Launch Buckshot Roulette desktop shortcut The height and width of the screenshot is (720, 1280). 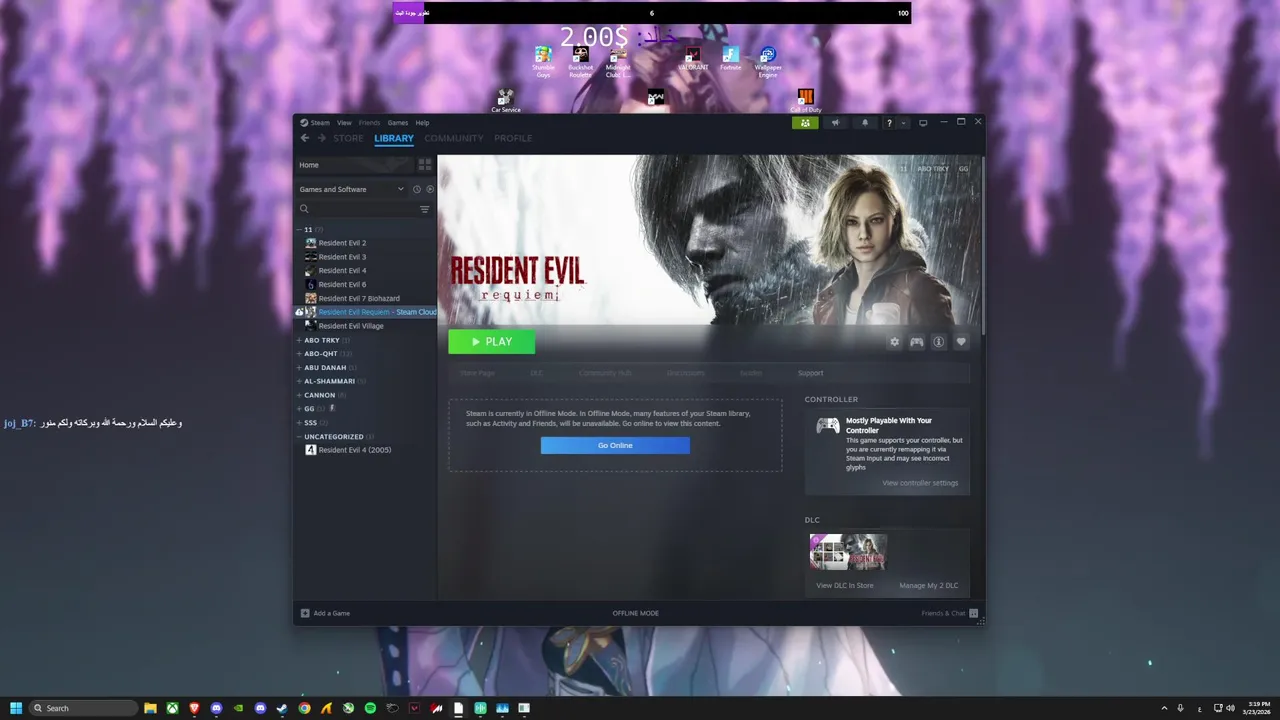point(580,61)
